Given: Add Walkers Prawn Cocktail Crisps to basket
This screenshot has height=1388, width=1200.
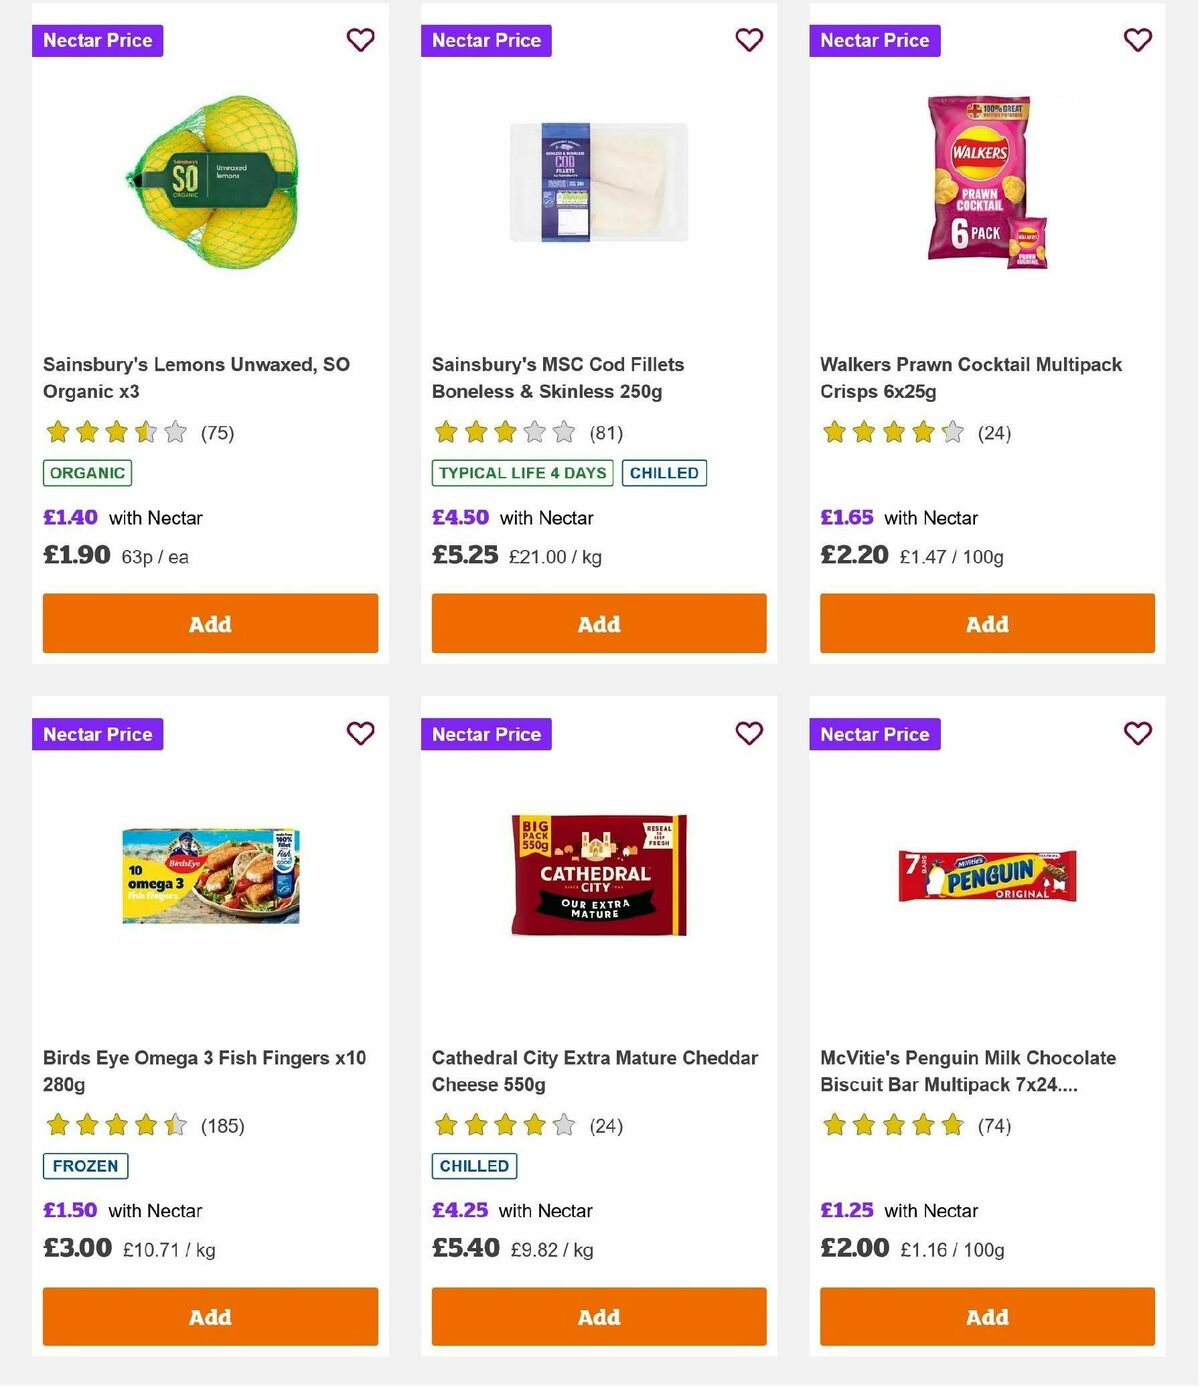Looking at the screenshot, I should click(987, 623).
